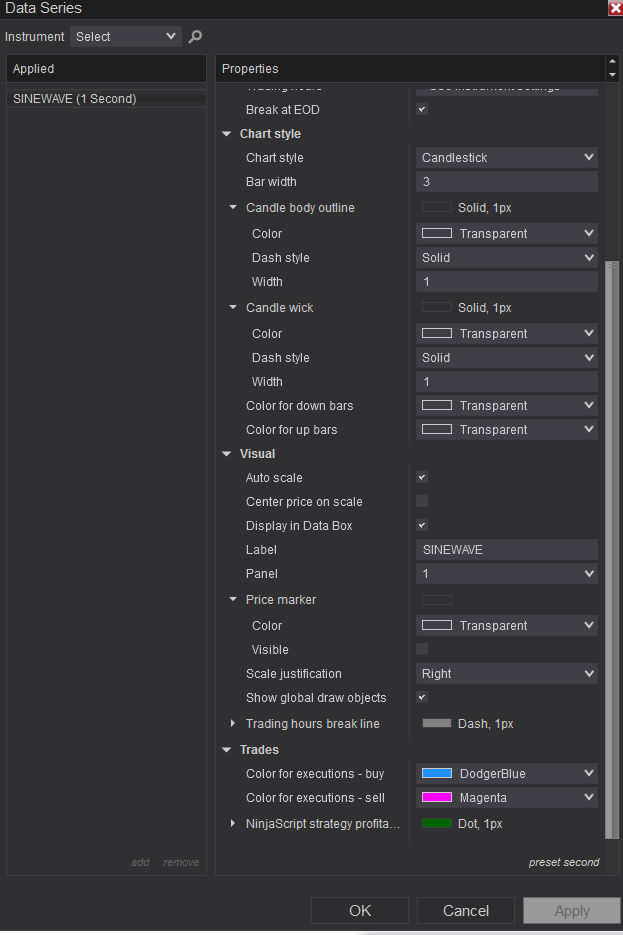Click the preset second link
Image resolution: width=623 pixels, height=935 pixels.
pos(564,862)
